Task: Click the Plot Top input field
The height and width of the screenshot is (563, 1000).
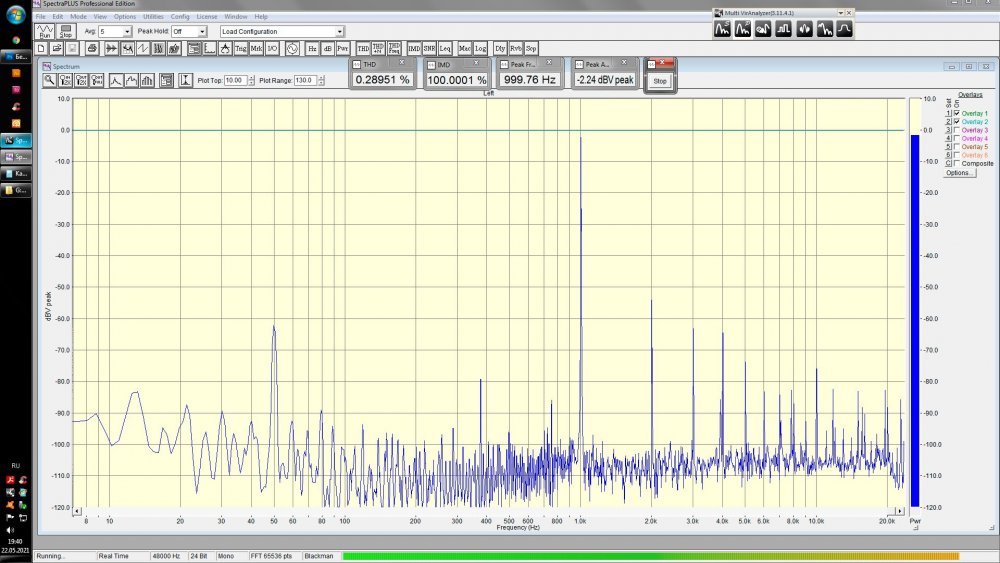Action: click(234, 80)
